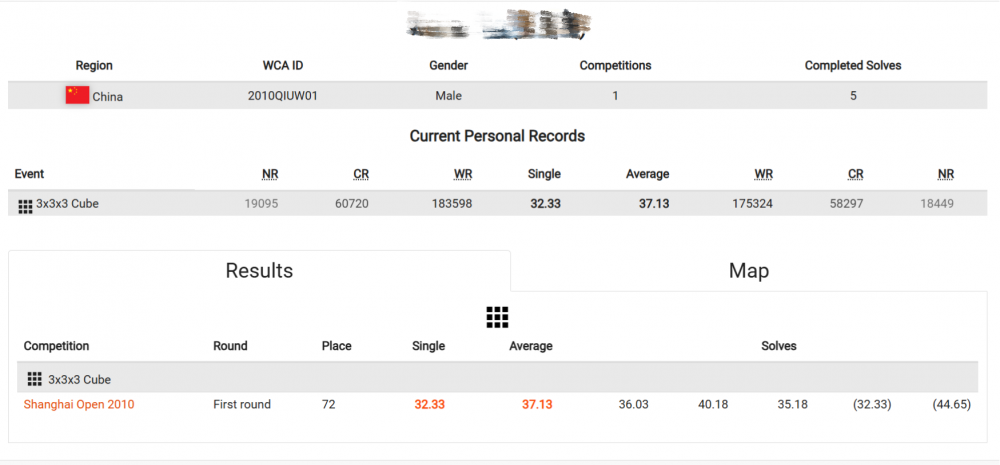The height and width of the screenshot is (465, 1000).
Task: Click personal record single 32.33 in bold black
Action: [x=545, y=204]
